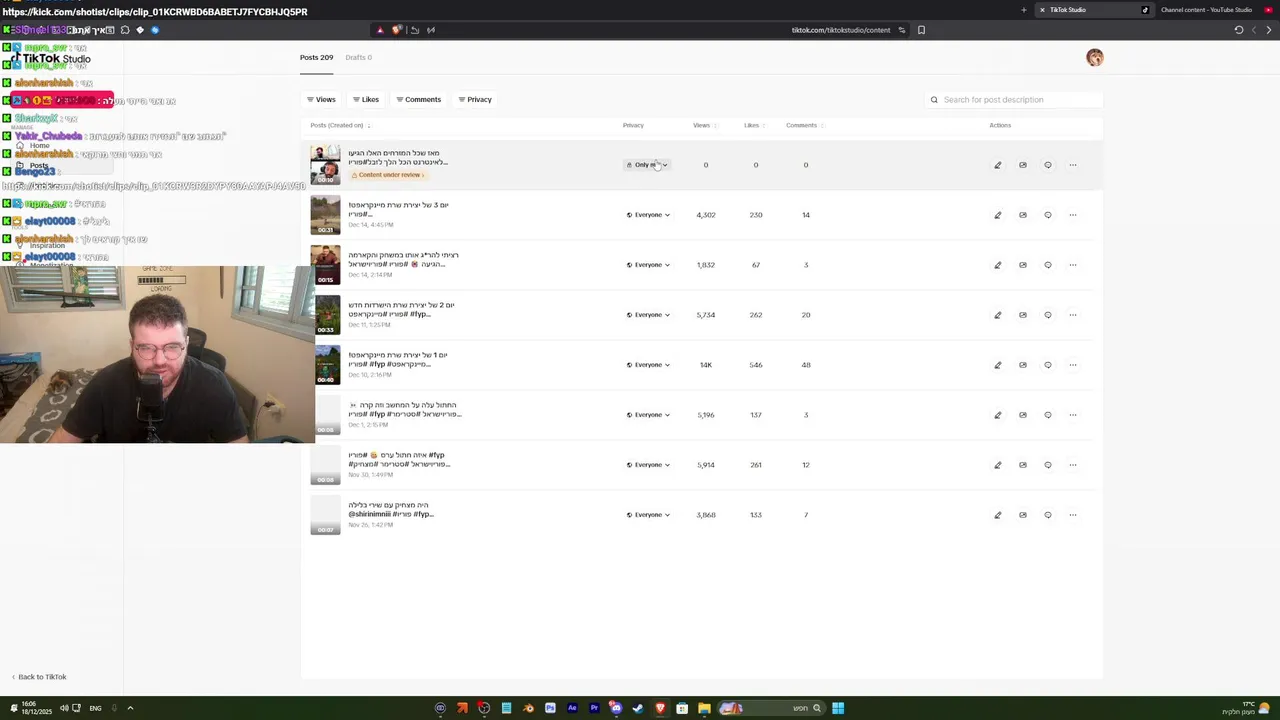Click the Windows Start button
Viewport: 1280px width, 720px height.
pos(838,708)
